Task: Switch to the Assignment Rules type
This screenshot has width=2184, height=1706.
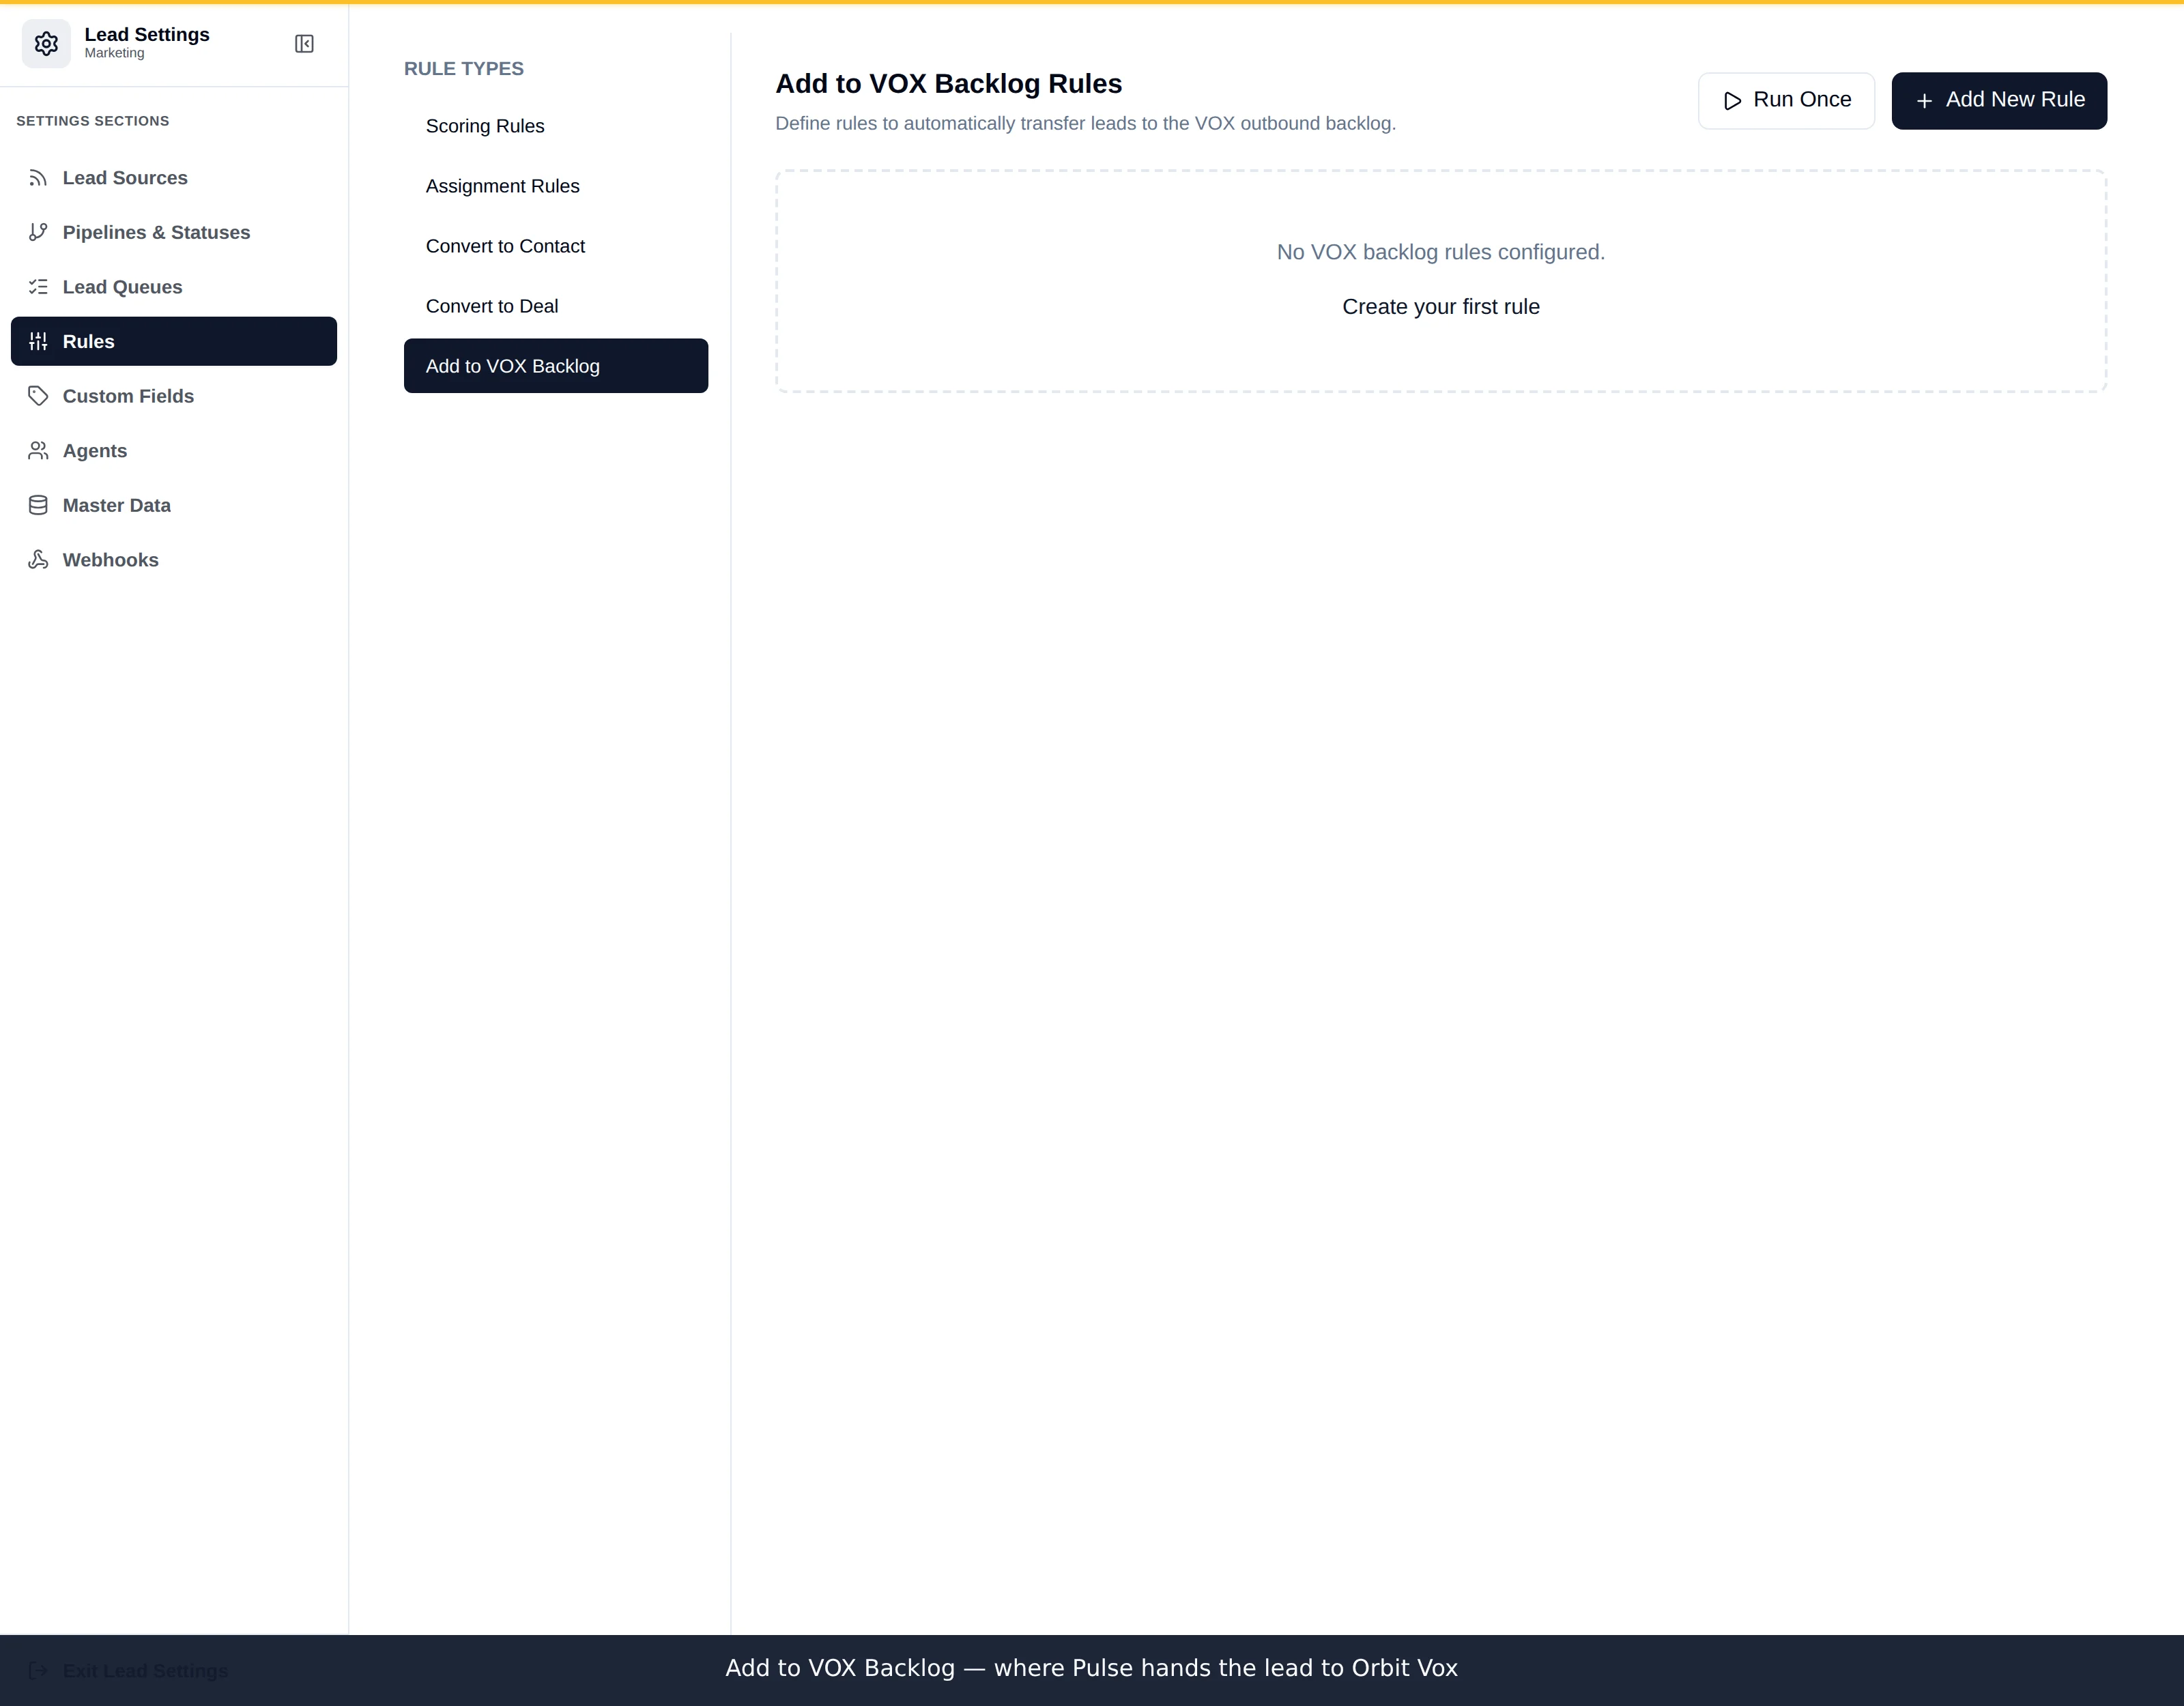Action: pyautogui.click(x=556, y=186)
